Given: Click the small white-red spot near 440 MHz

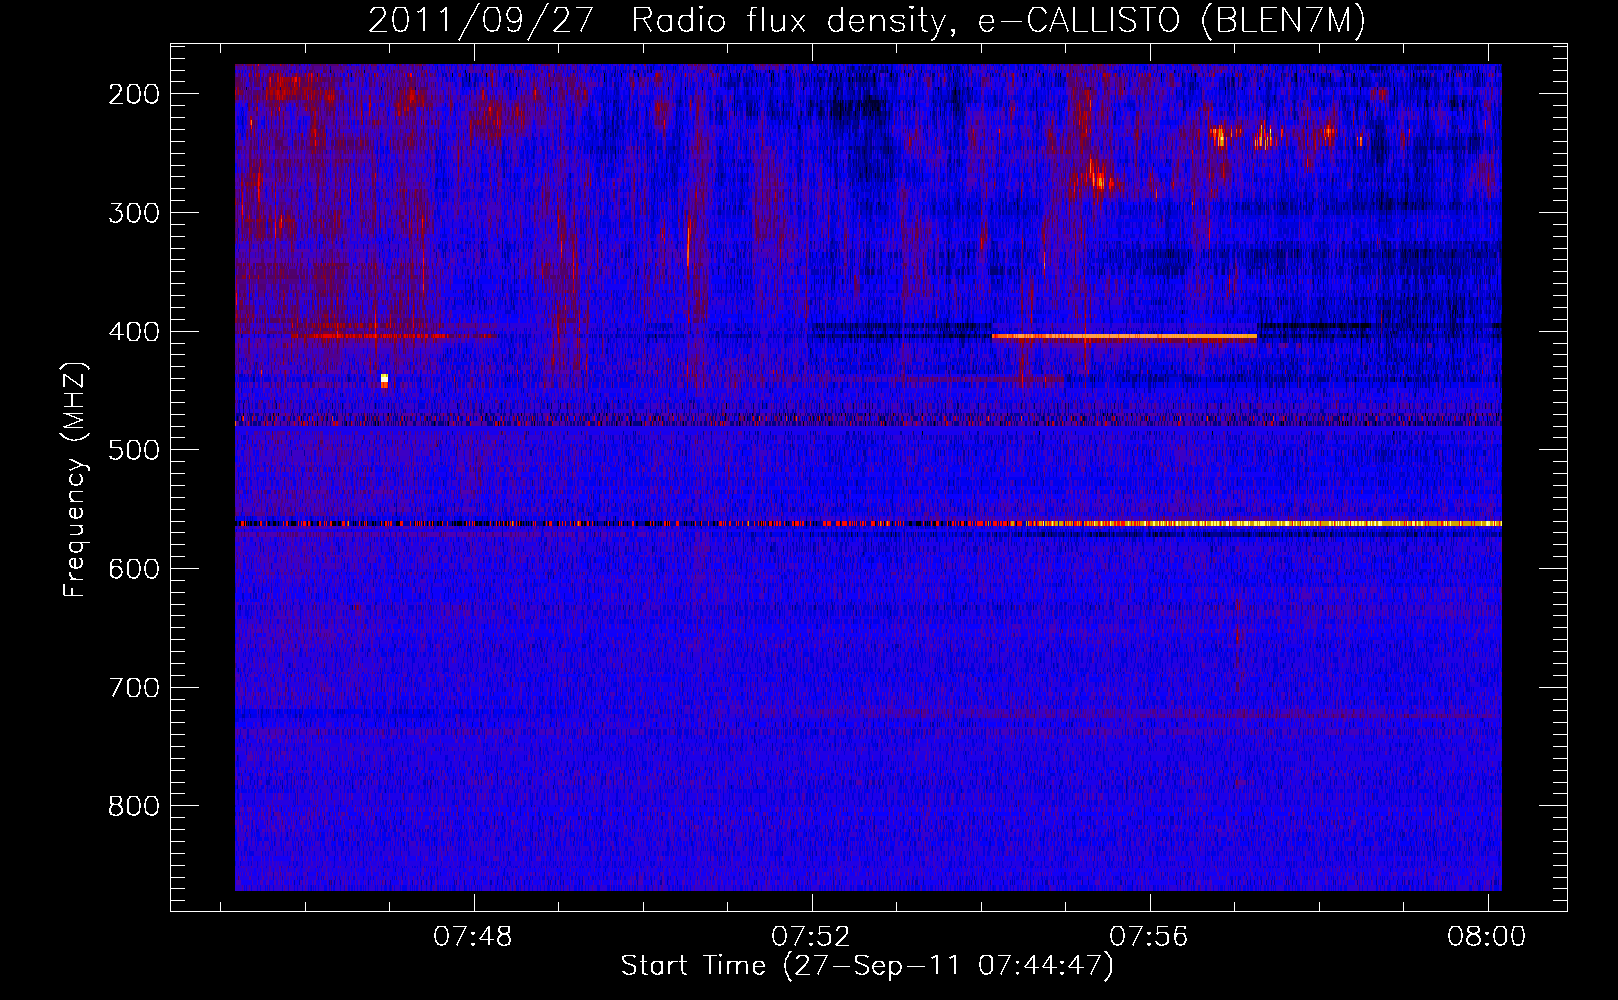Looking at the screenshot, I should (384, 380).
